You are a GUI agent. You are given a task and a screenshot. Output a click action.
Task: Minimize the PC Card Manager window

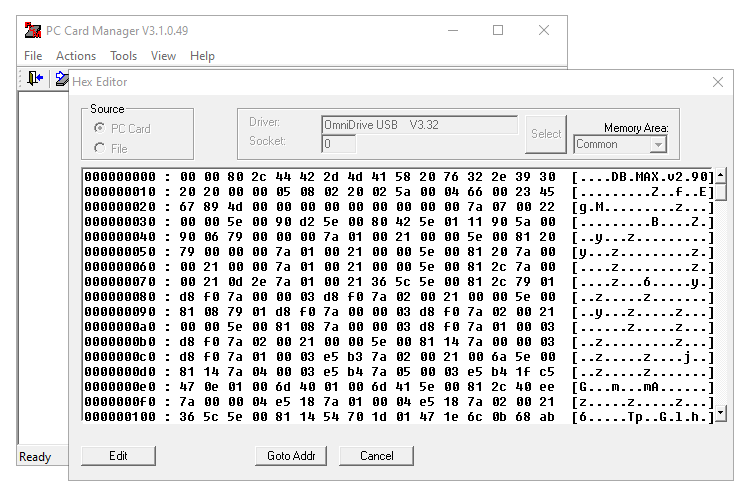(452, 30)
